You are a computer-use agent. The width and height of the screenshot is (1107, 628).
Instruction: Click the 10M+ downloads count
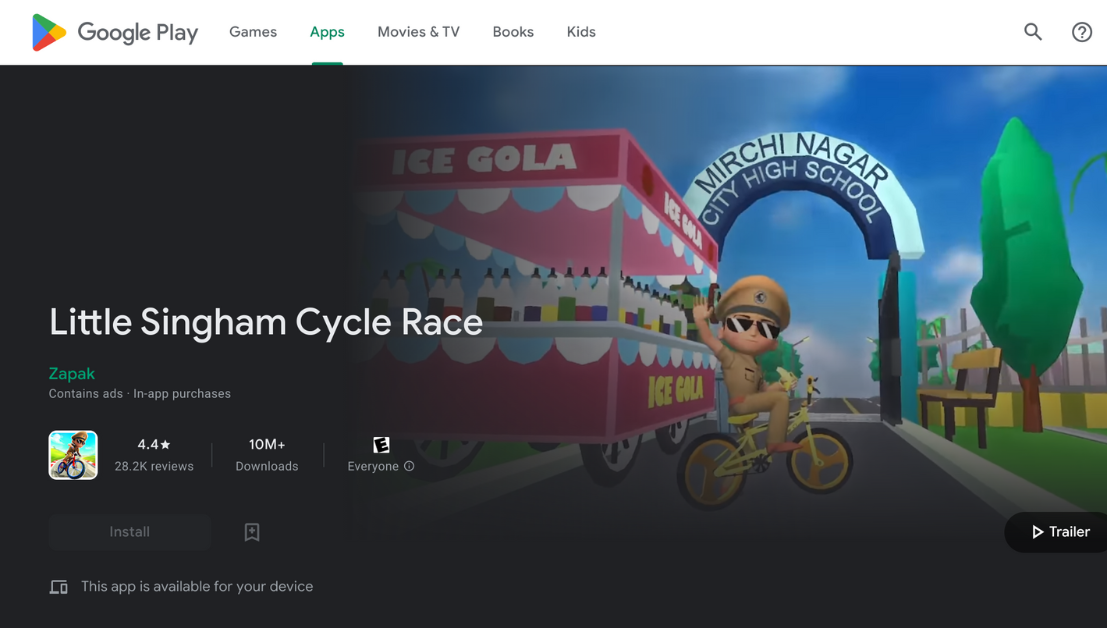pos(267,445)
